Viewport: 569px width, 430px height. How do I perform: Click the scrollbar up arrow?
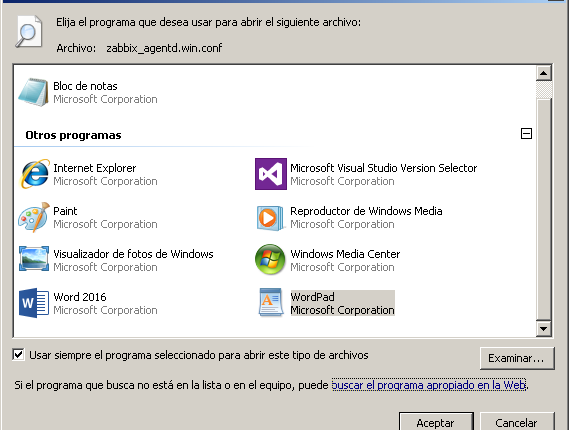click(x=544, y=73)
